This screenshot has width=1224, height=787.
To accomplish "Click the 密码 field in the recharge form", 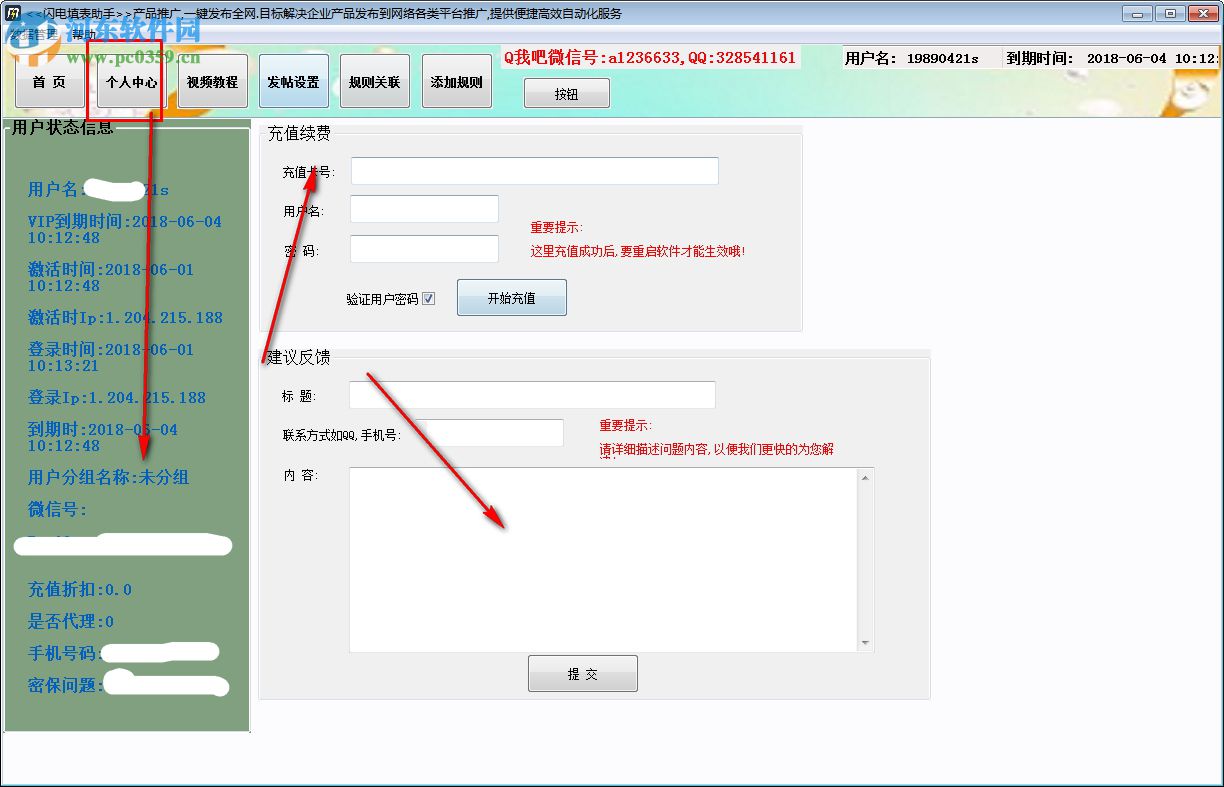I will click(423, 248).
